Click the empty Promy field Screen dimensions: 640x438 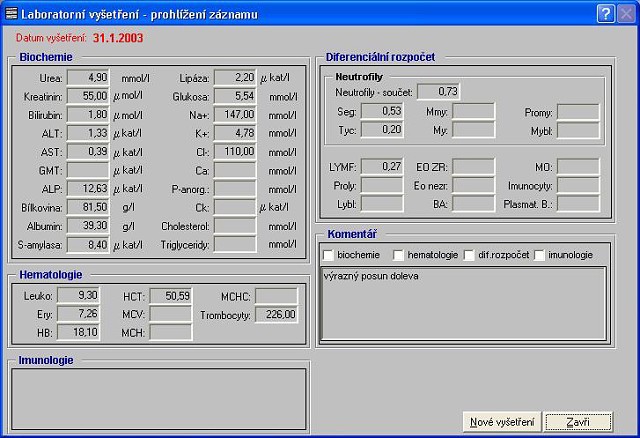point(578,112)
